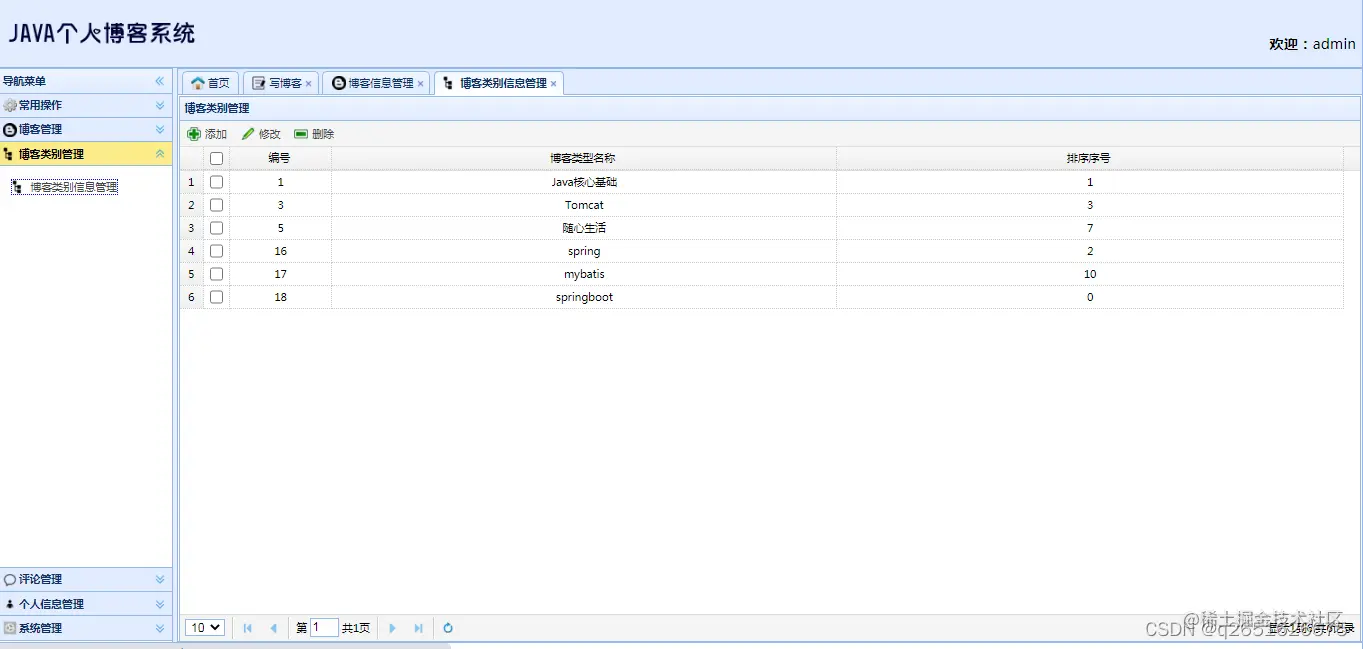Click the 编号 value 16 cell
Image resolution: width=1363 pixels, height=649 pixels.
click(x=280, y=251)
